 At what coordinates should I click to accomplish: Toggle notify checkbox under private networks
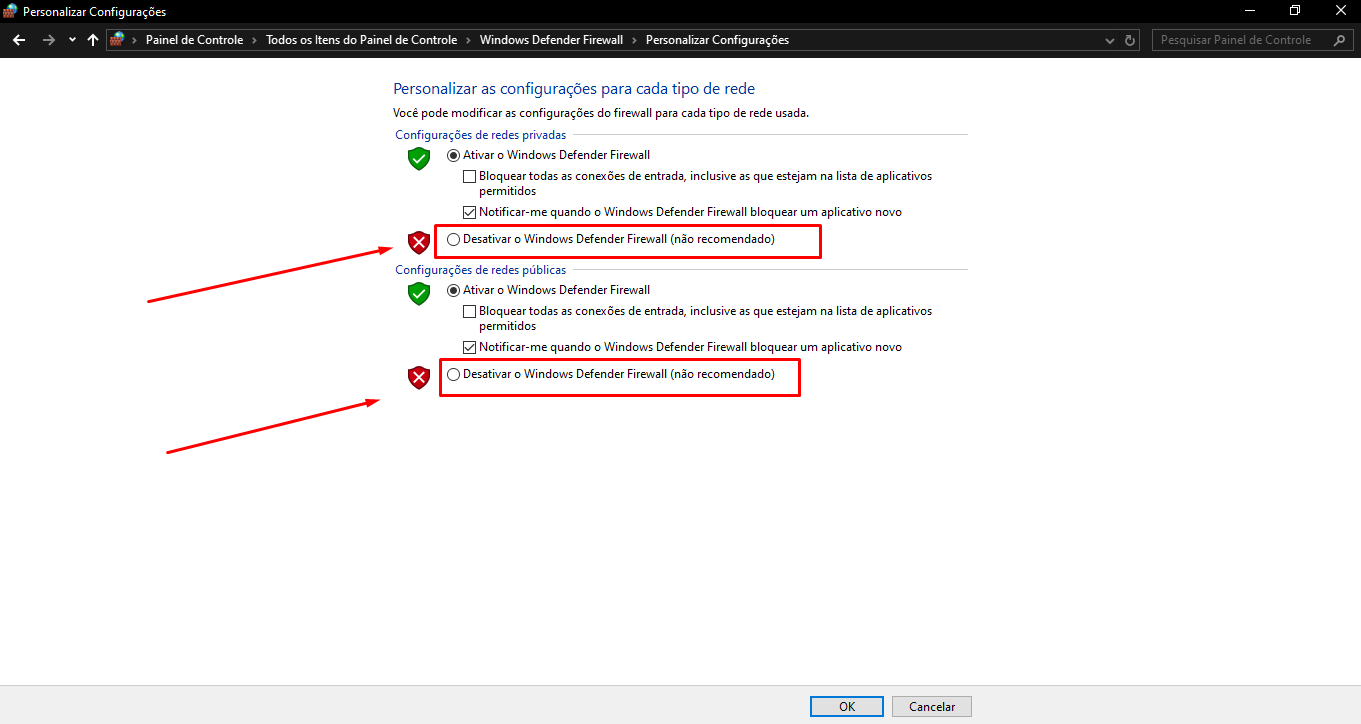[x=470, y=212]
